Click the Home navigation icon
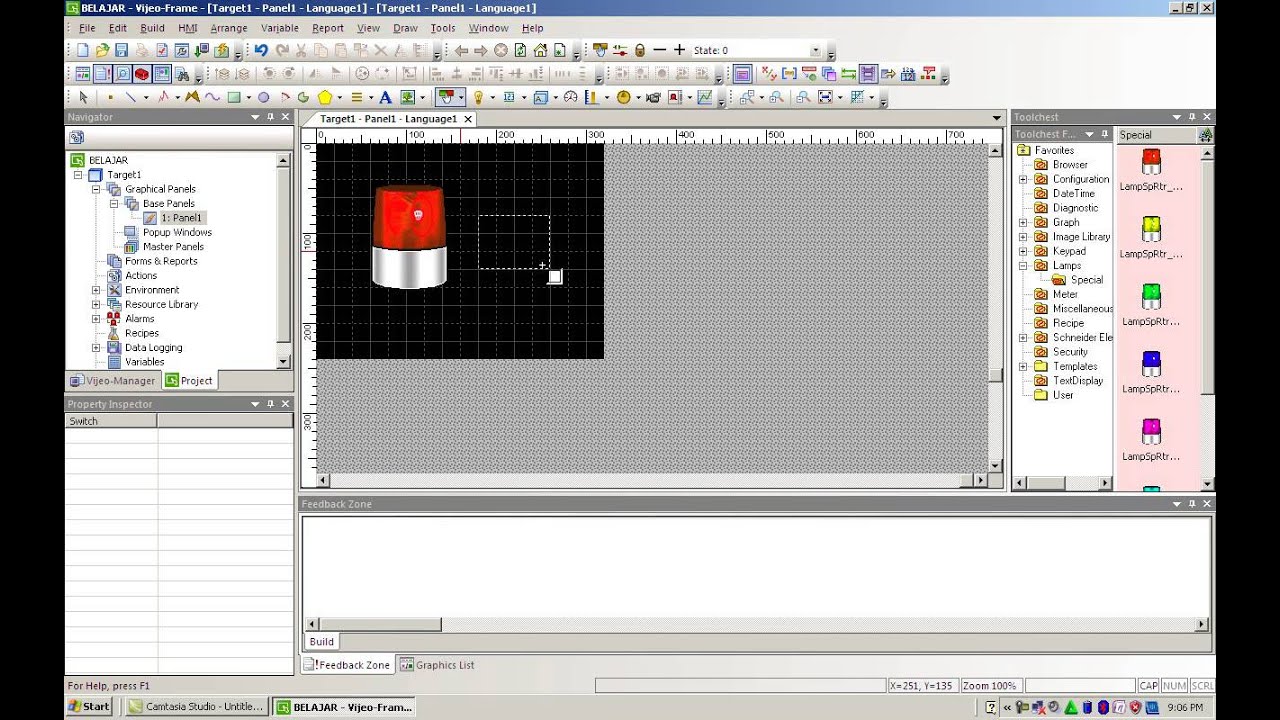The height and width of the screenshot is (720, 1280). click(x=540, y=50)
